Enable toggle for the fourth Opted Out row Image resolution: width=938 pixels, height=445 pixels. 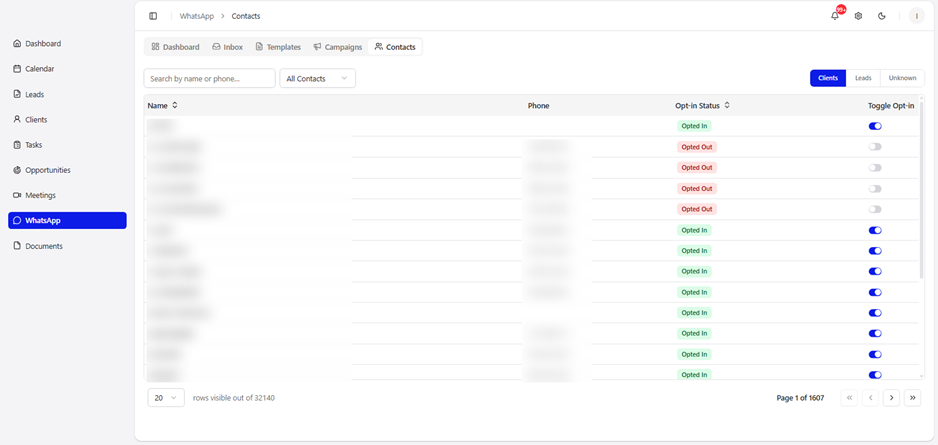click(875, 209)
